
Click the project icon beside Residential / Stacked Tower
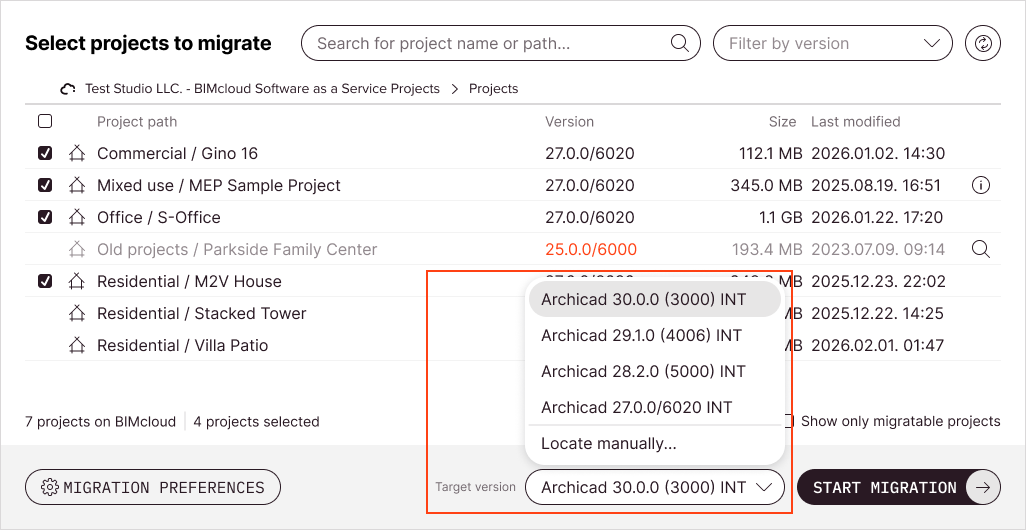[x=77, y=313]
